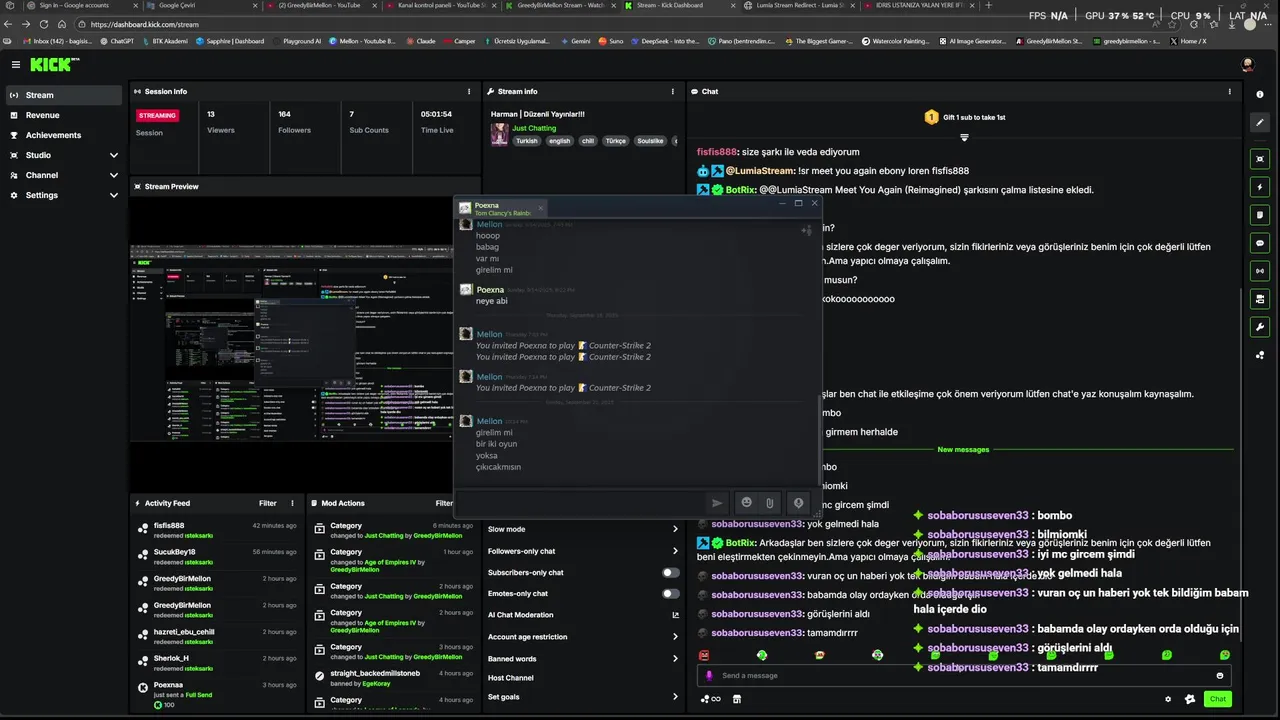
Task: Open Achievements in the left sidebar
Action: click(64, 135)
